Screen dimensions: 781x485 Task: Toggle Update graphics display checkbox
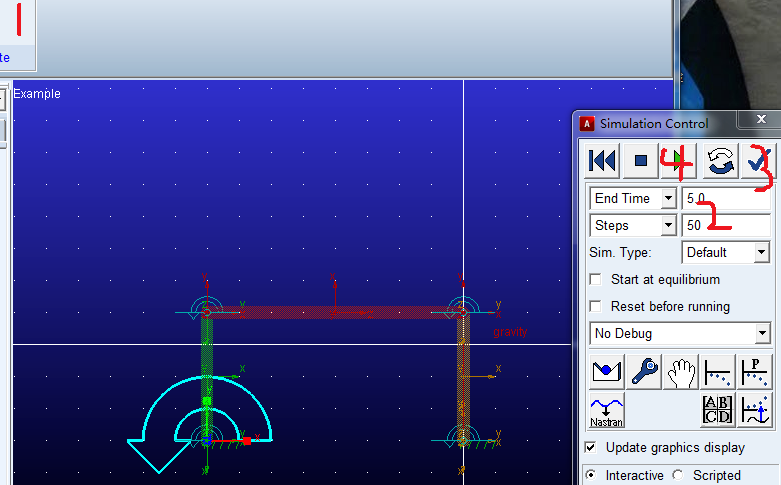point(591,447)
